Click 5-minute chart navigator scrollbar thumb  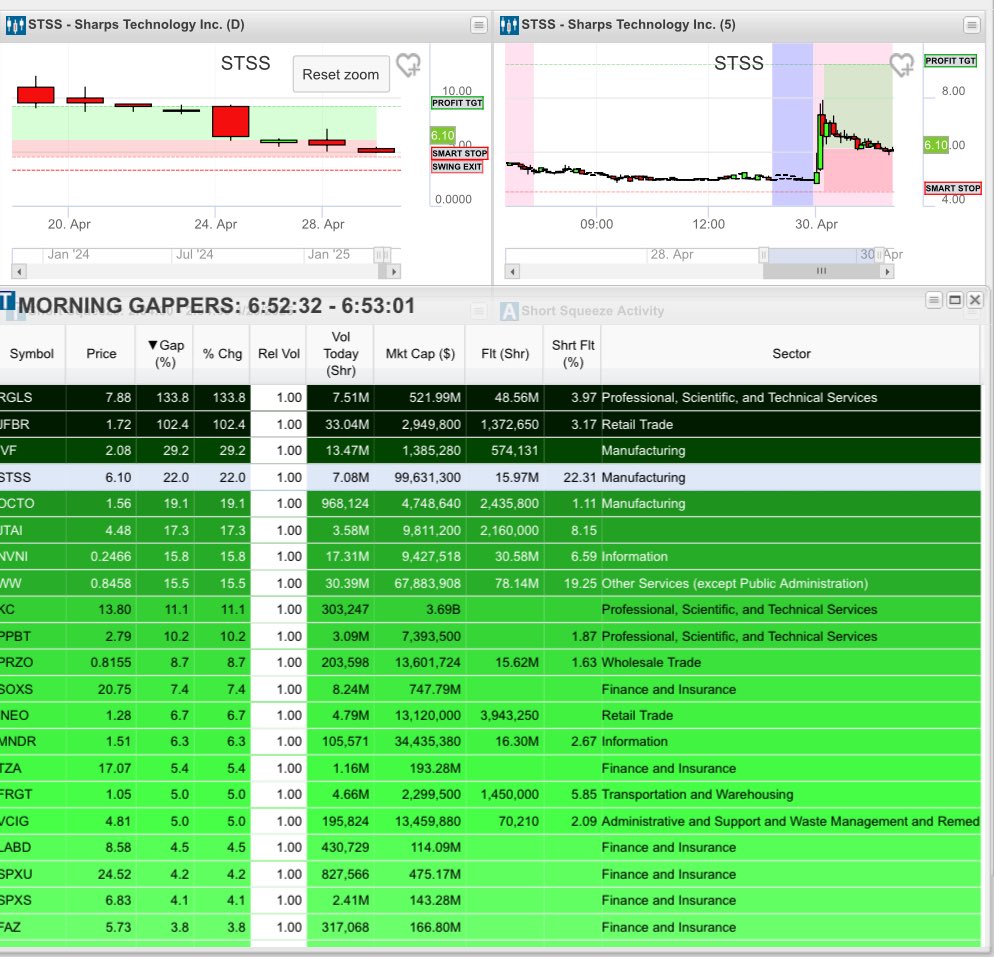click(822, 271)
